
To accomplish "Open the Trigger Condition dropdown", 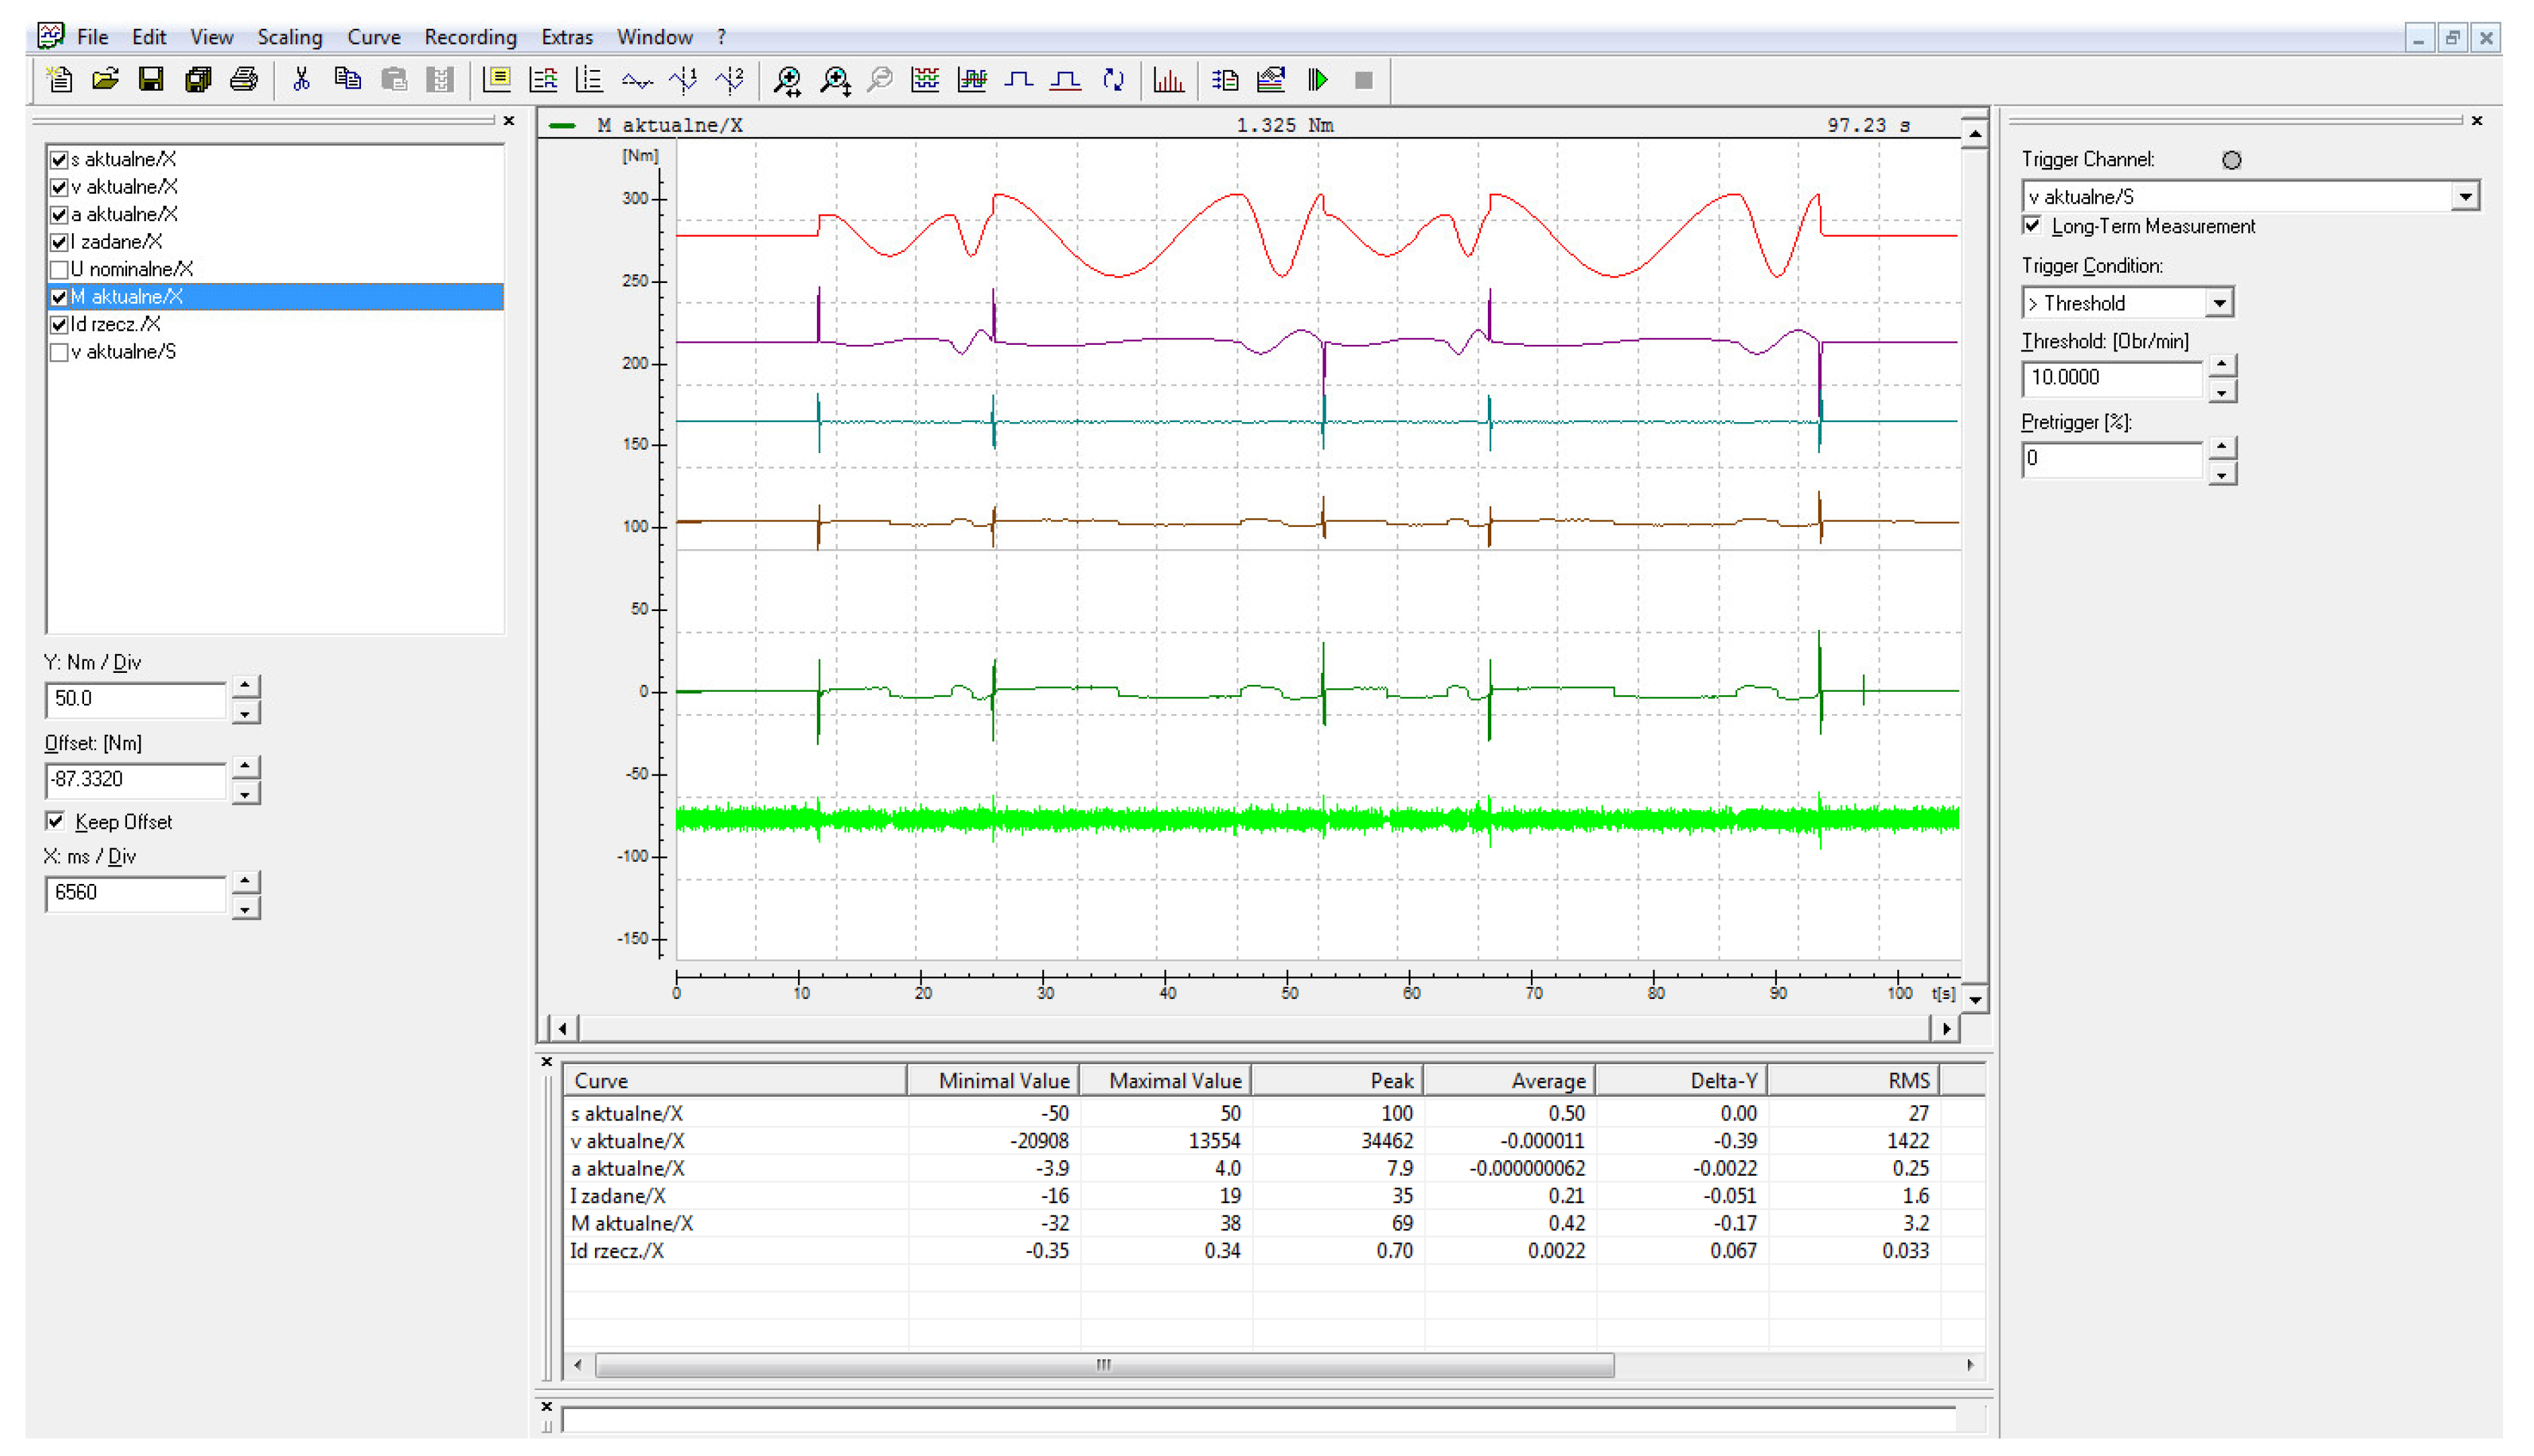I will point(2221,302).
